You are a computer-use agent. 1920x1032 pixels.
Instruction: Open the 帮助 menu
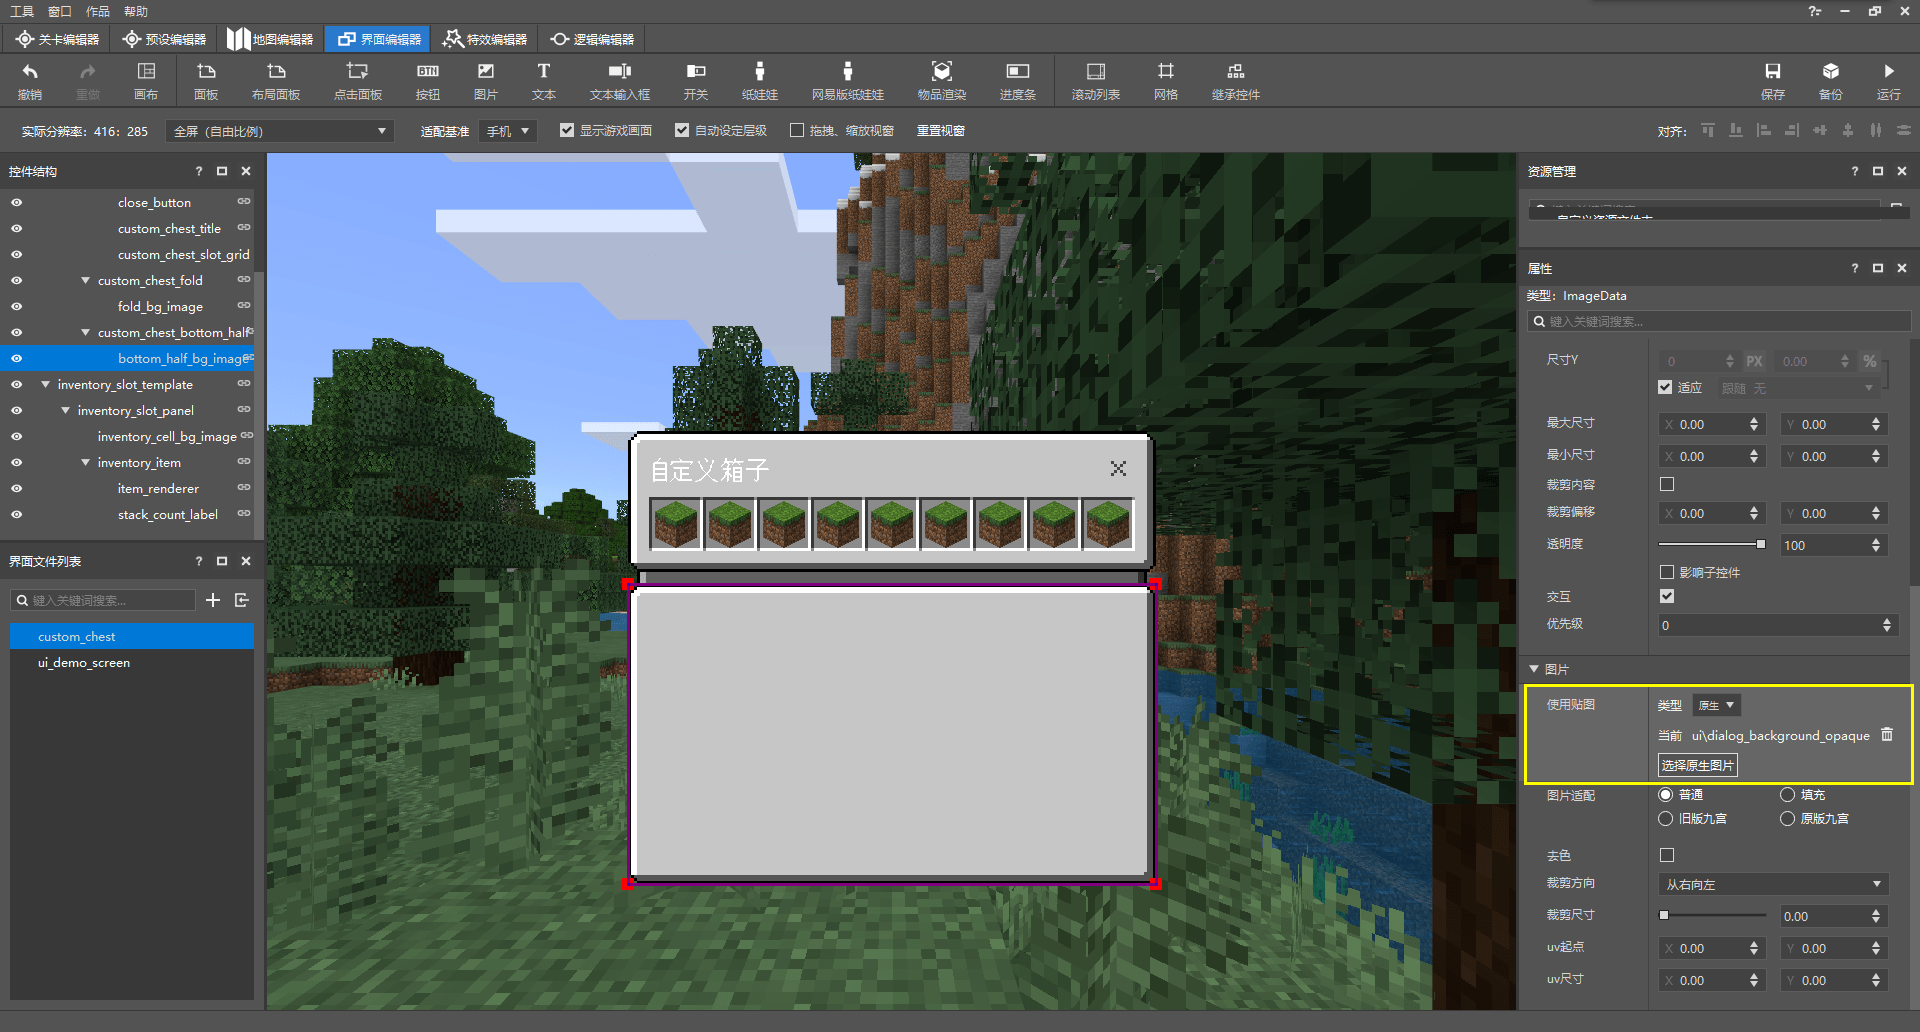click(136, 11)
